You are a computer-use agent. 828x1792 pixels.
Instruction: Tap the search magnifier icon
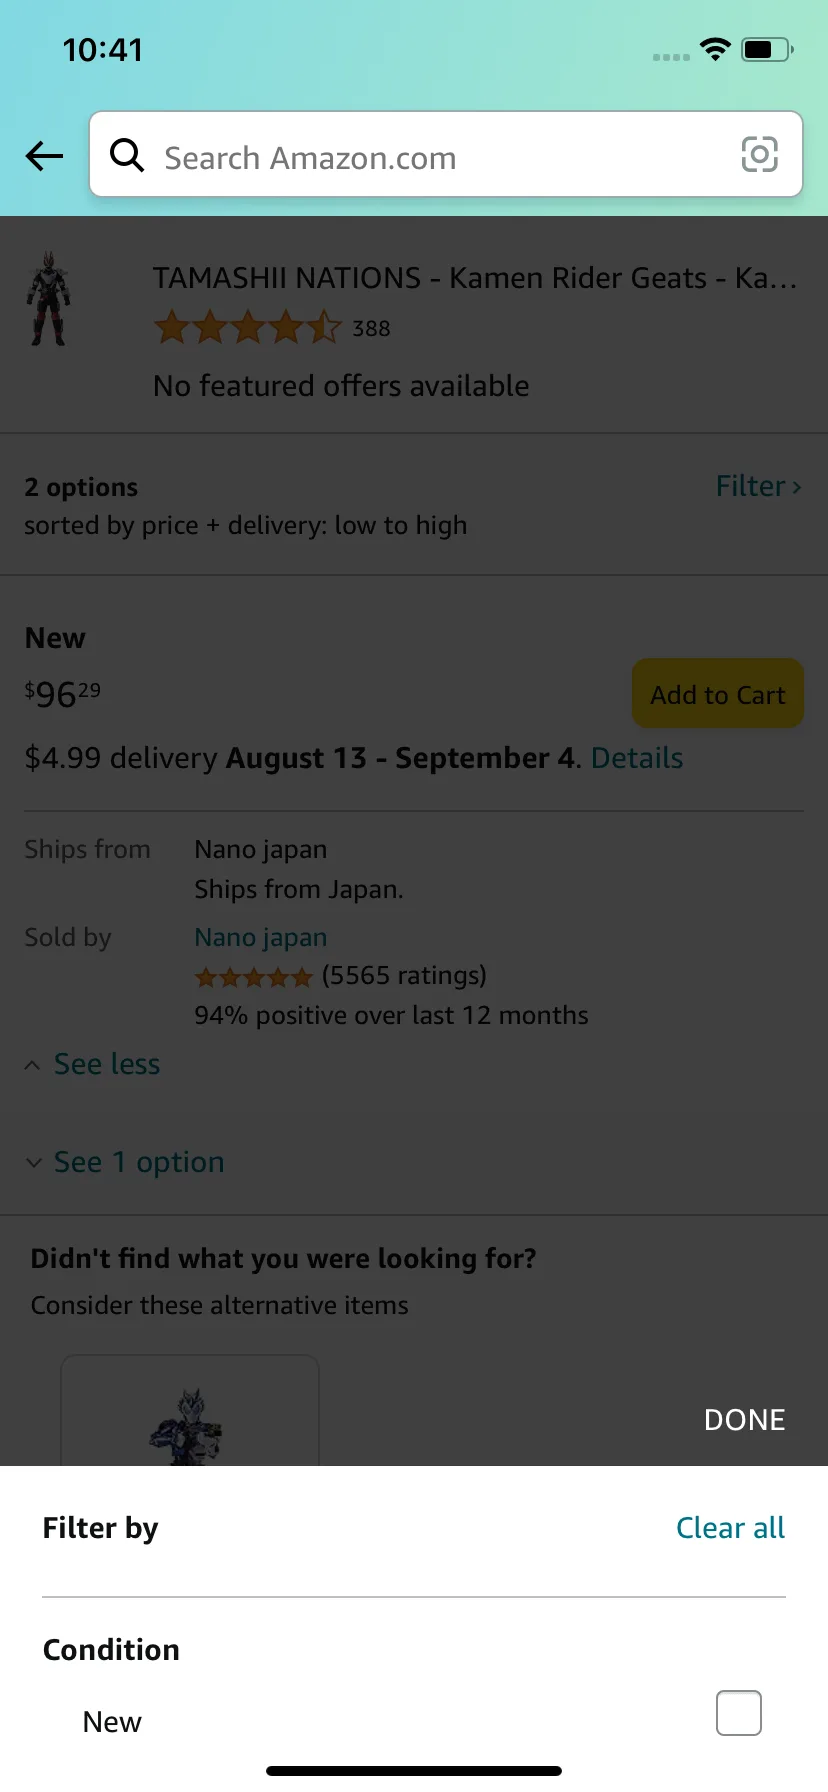pos(127,155)
